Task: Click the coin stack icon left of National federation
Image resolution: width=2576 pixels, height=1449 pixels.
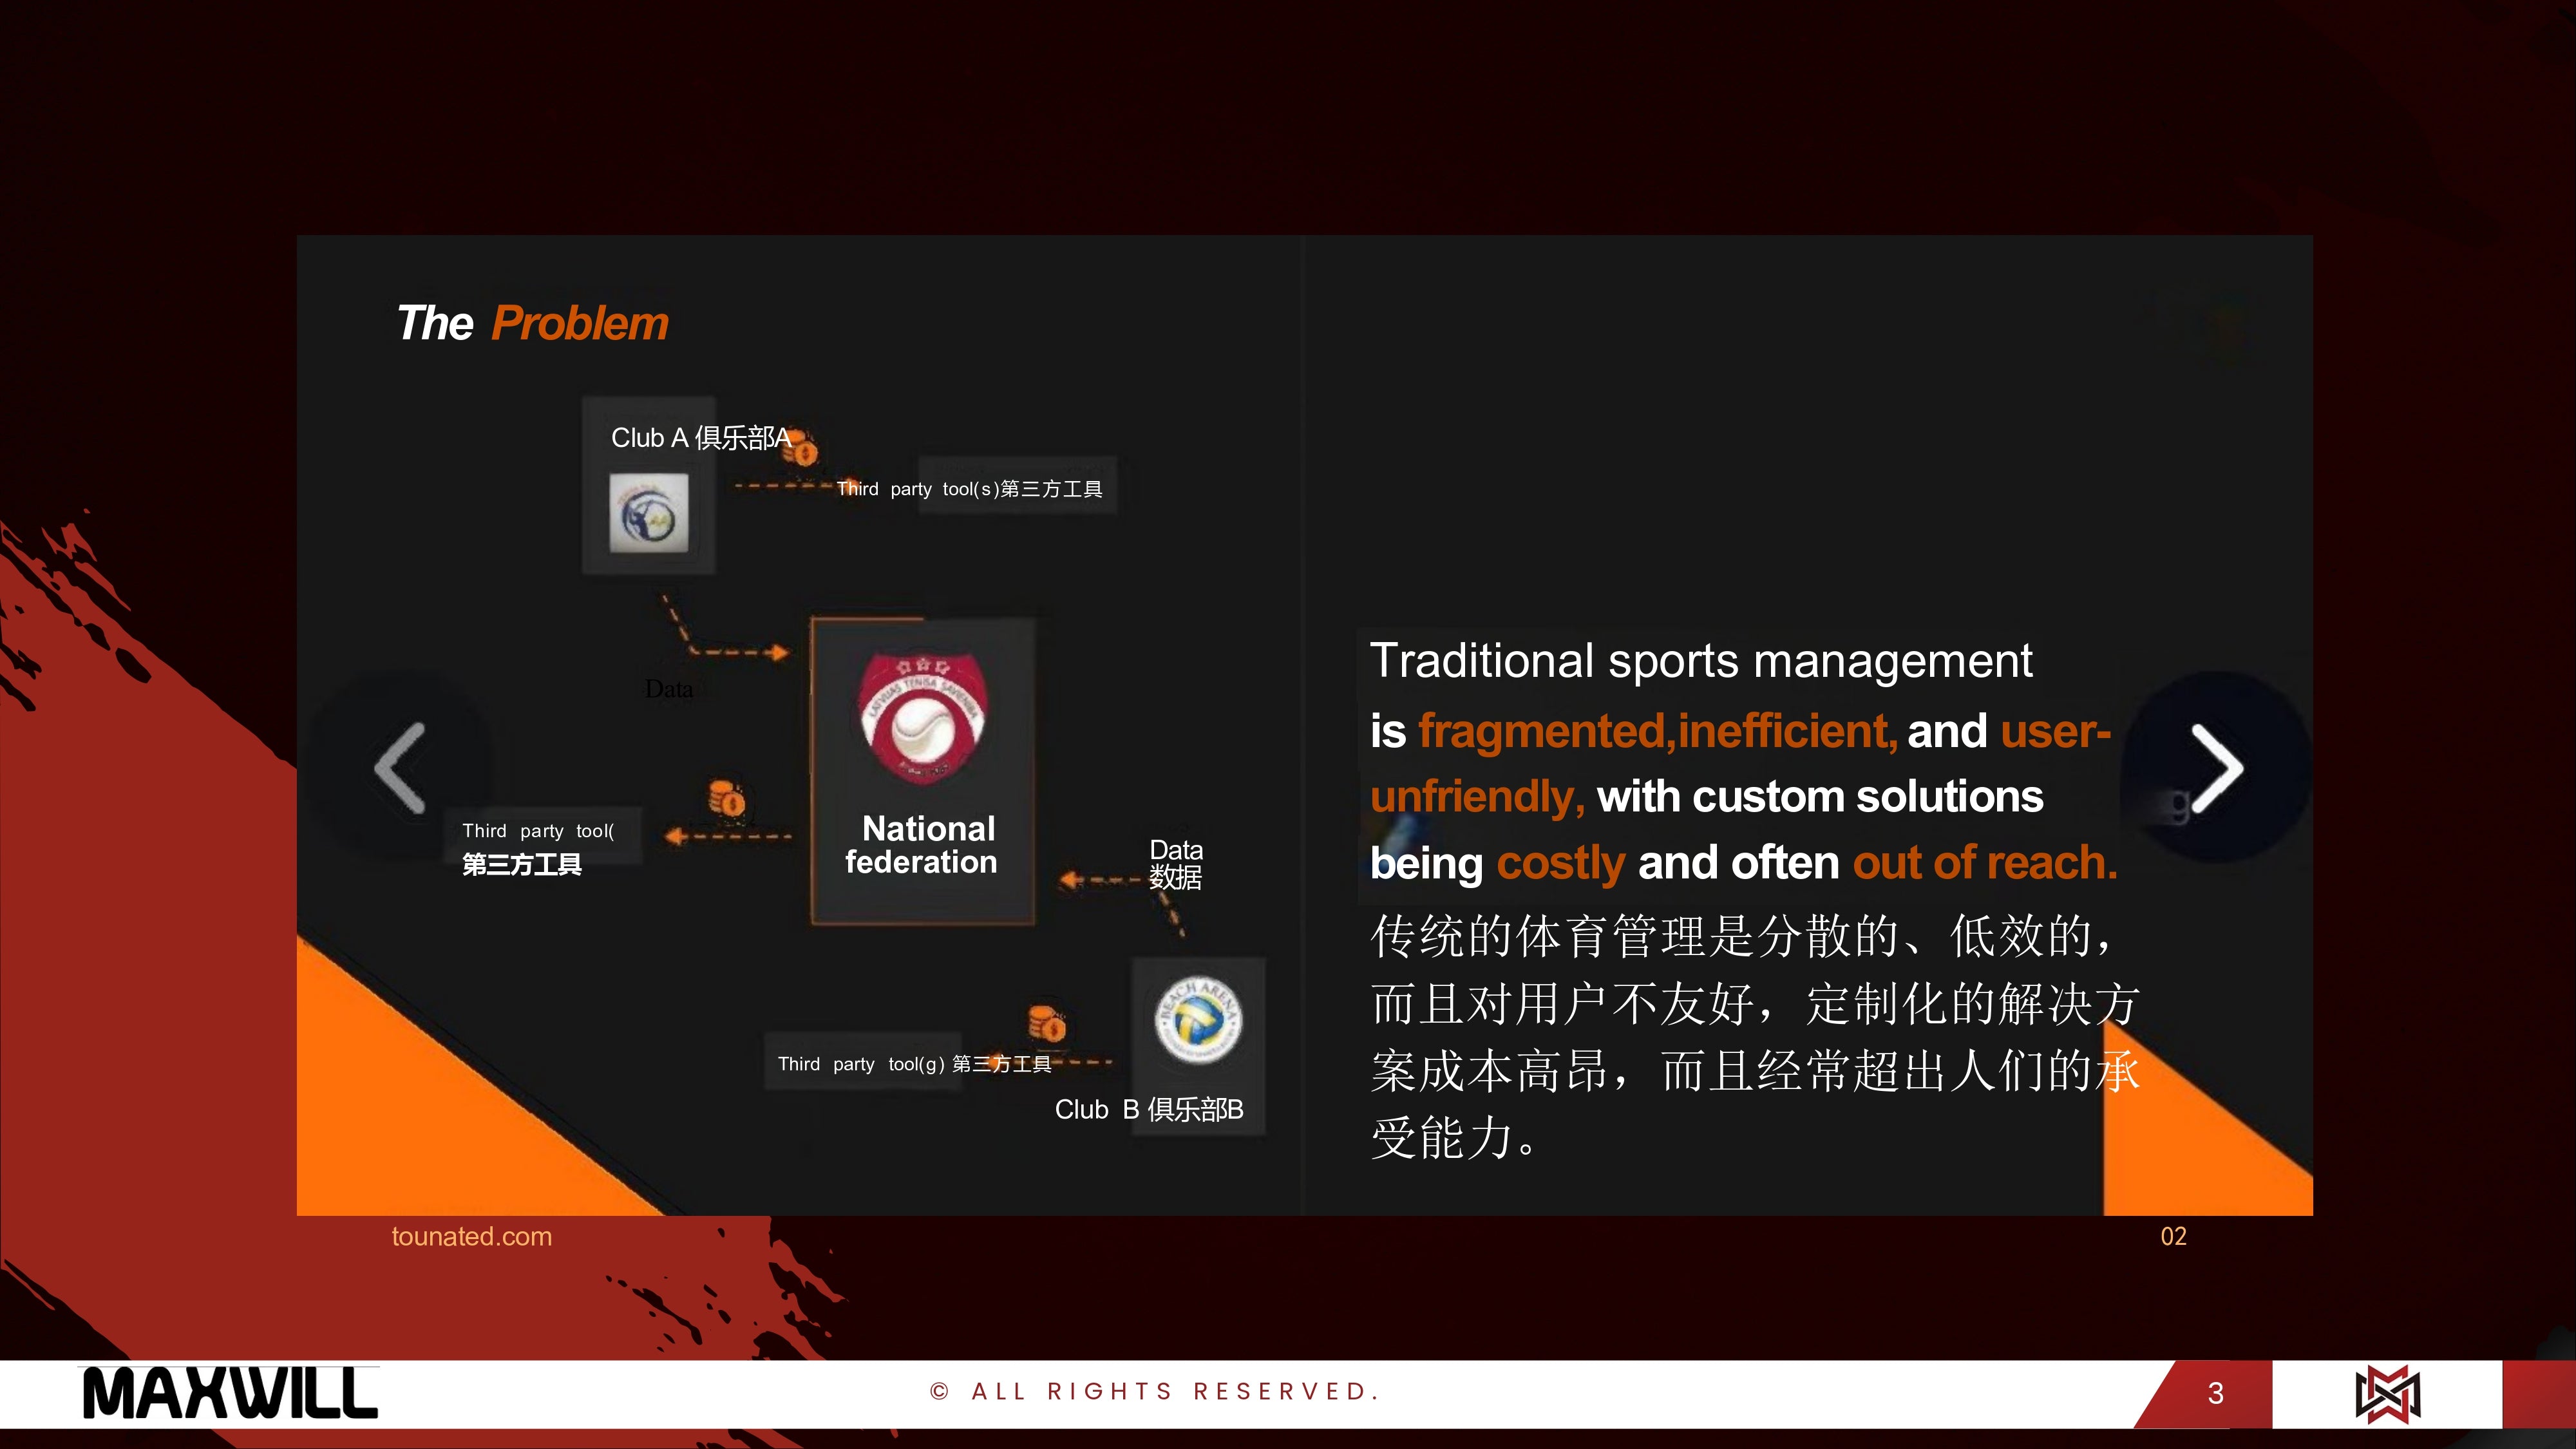Action: [x=727, y=799]
